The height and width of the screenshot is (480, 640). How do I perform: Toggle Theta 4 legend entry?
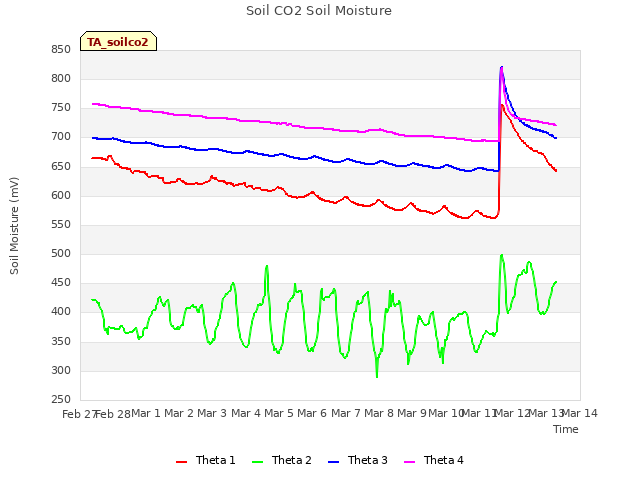tap(433, 460)
